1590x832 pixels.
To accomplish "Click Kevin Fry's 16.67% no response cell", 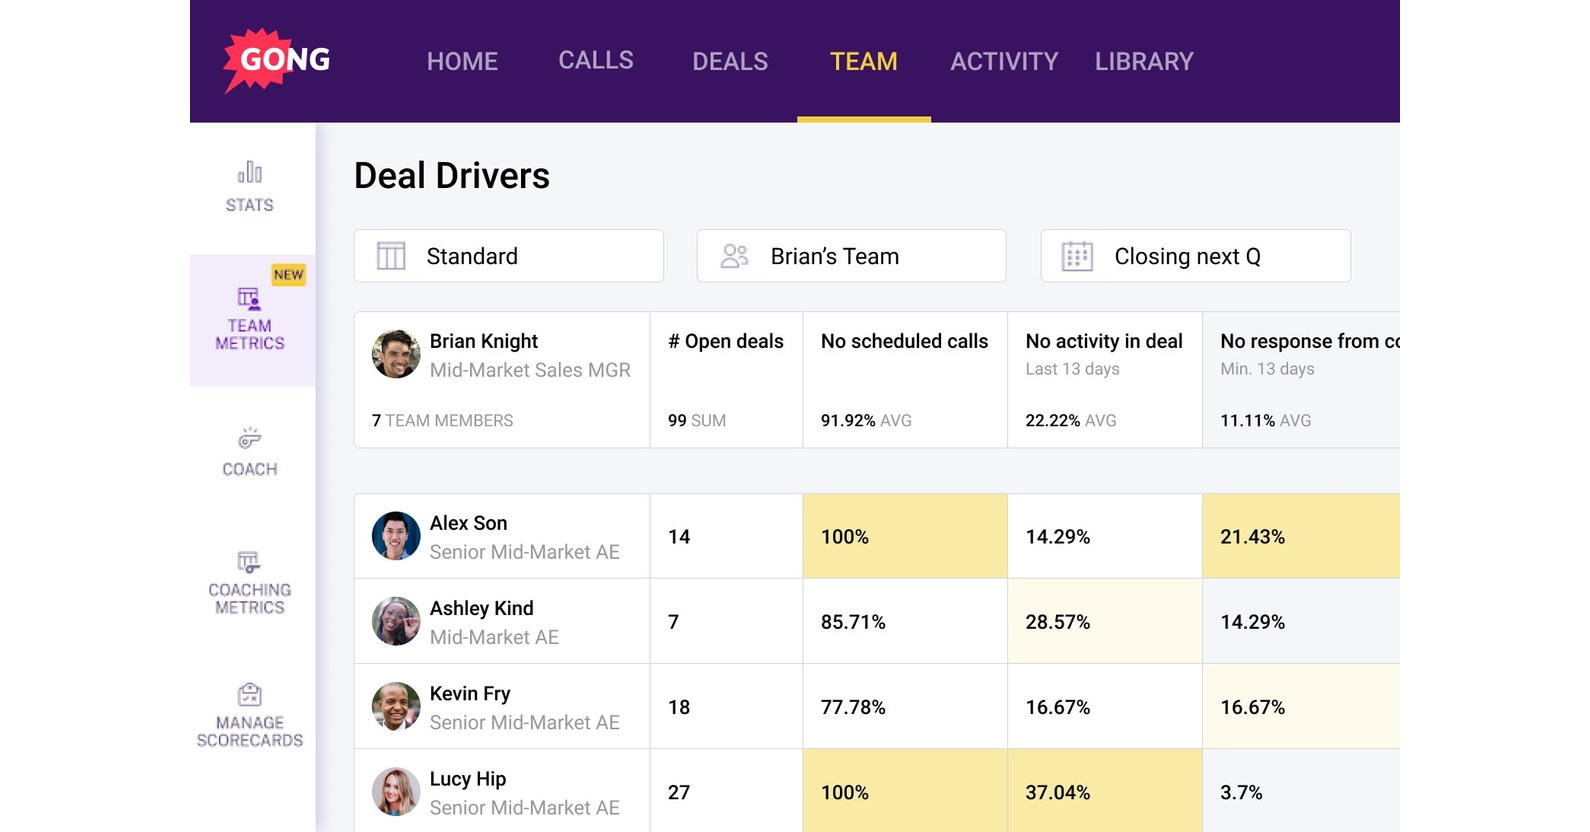I will [1301, 707].
